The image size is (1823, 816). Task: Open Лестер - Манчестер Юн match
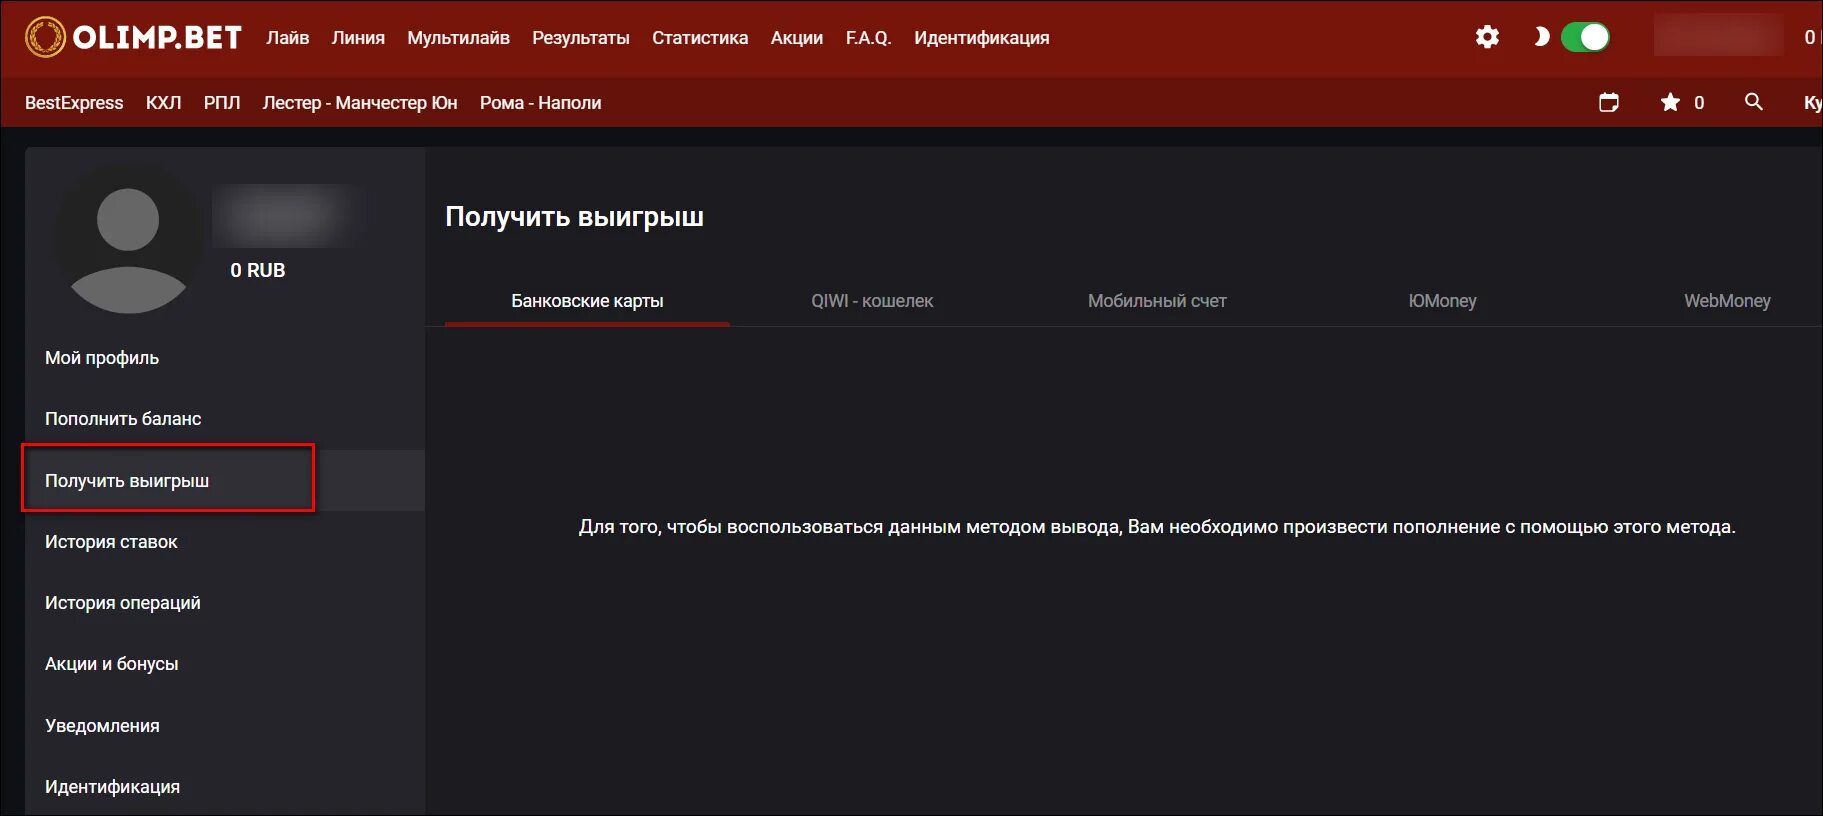[360, 103]
